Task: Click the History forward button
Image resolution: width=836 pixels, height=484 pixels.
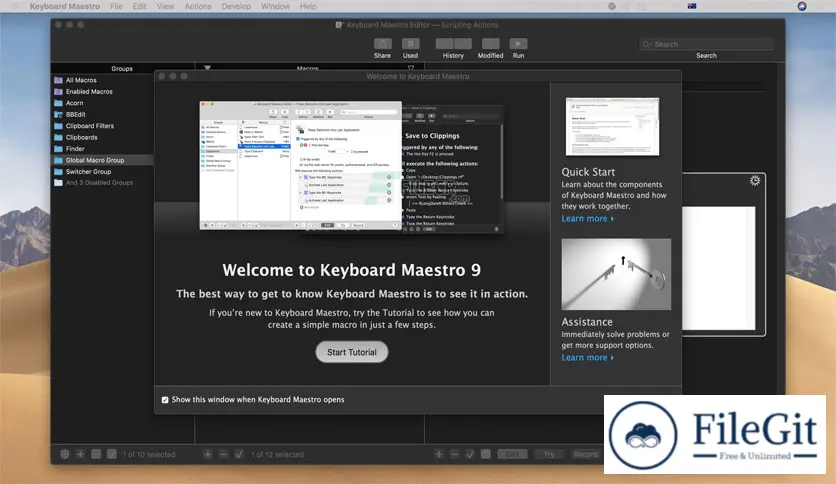Action: (x=463, y=44)
